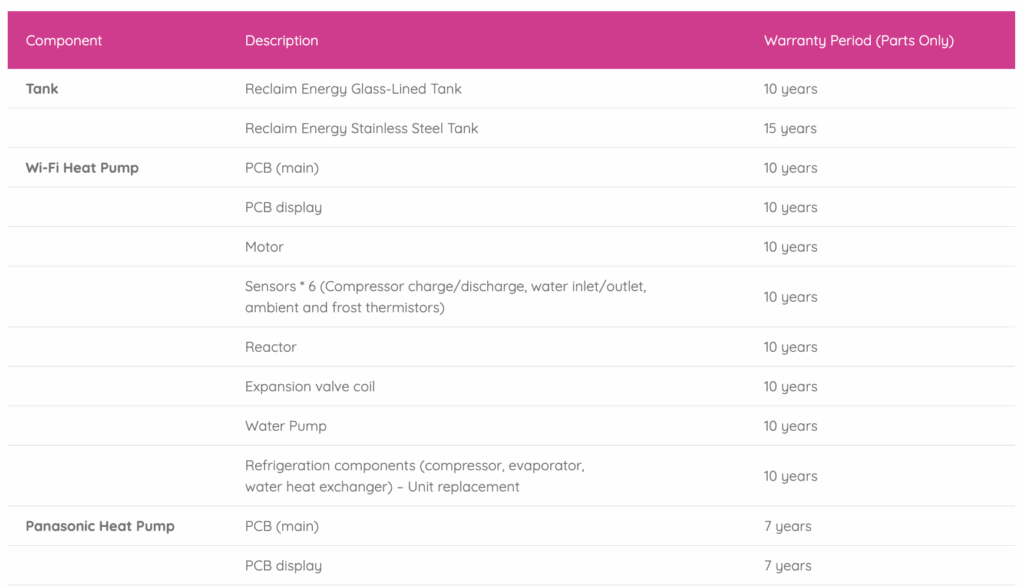Select the Water Pump description cell

(x=285, y=426)
